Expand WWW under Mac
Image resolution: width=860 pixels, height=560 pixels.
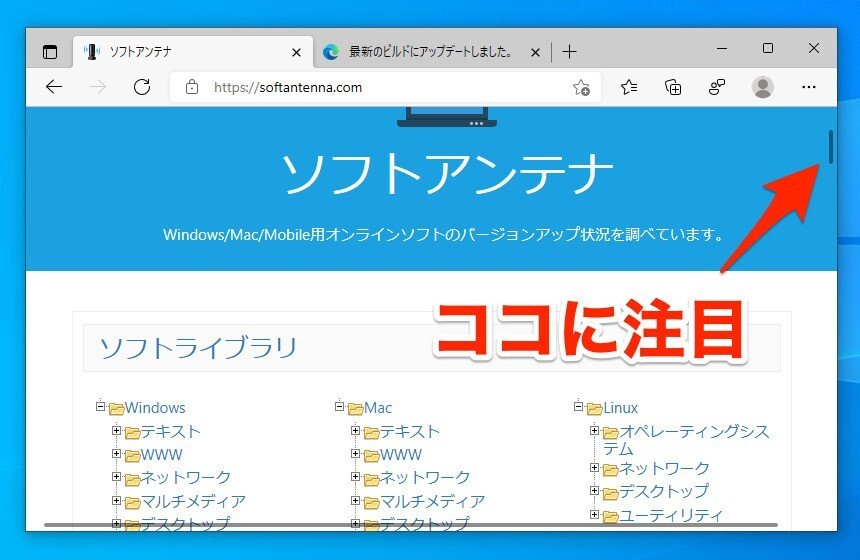point(355,454)
